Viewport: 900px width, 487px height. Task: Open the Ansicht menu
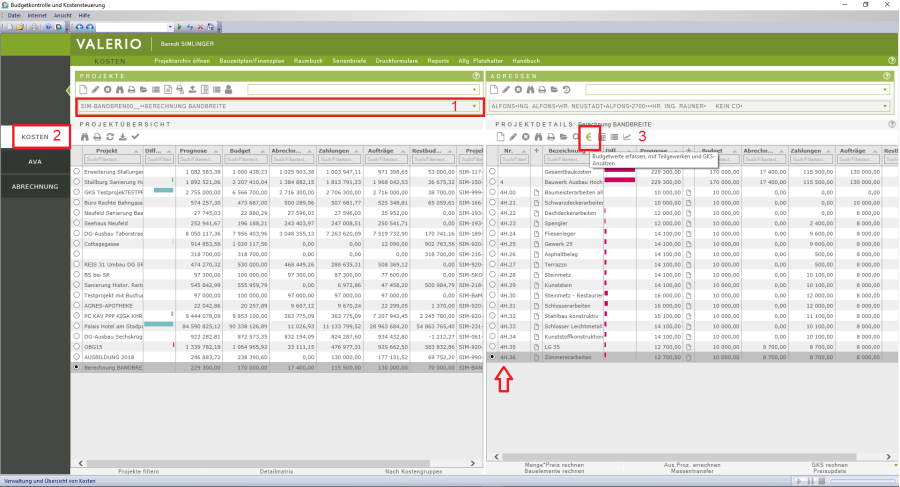[62, 17]
